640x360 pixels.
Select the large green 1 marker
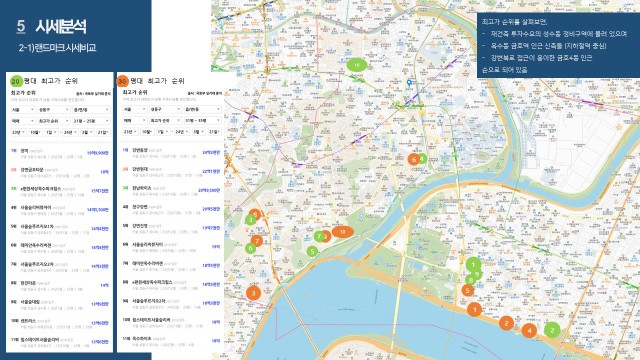(473, 264)
